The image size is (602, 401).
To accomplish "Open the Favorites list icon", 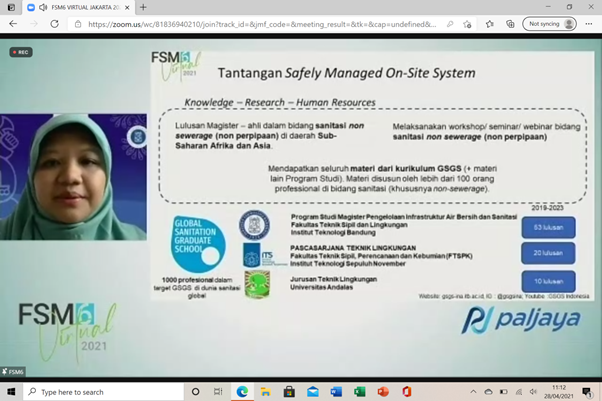I will (490, 24).
